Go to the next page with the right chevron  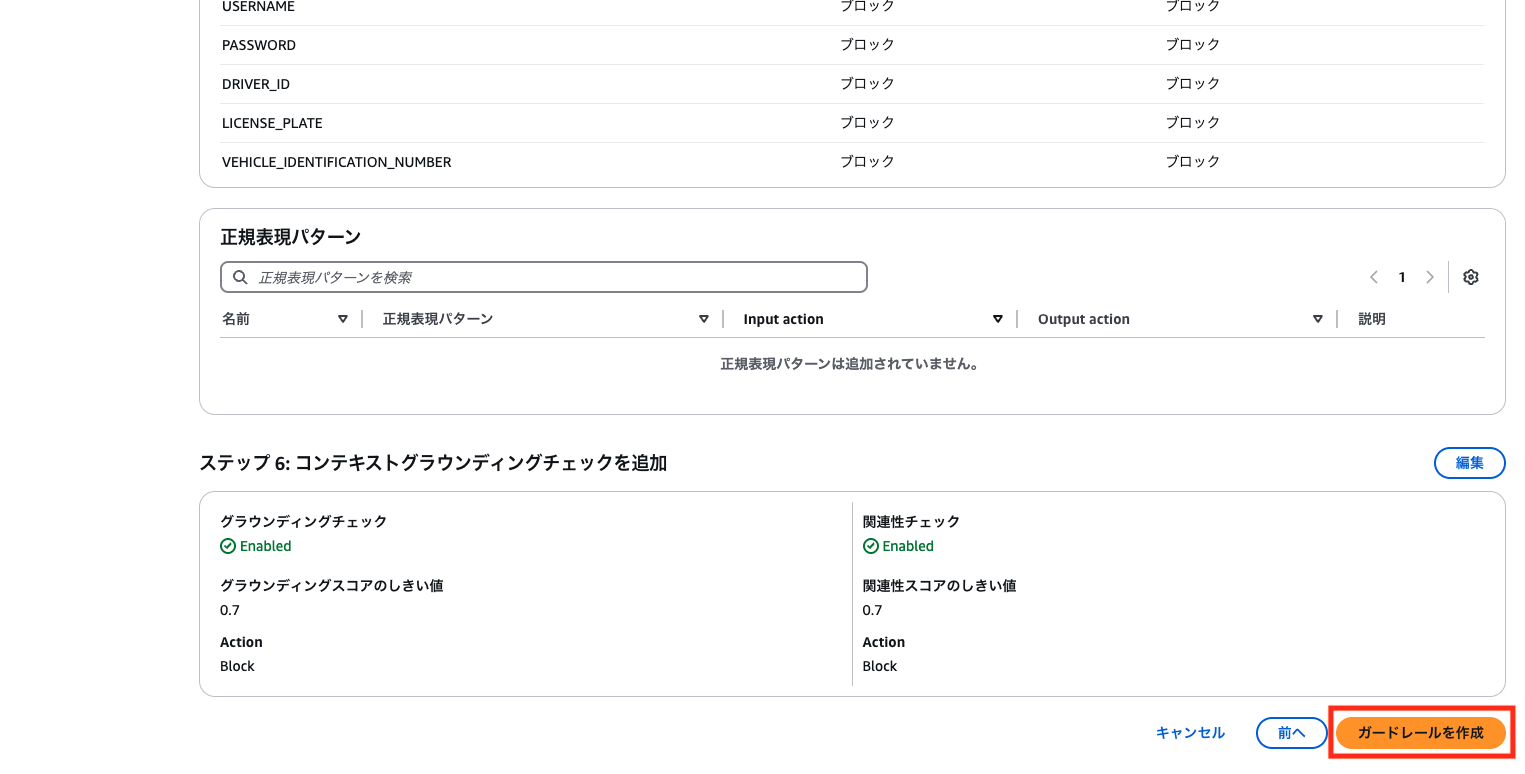1430,277
